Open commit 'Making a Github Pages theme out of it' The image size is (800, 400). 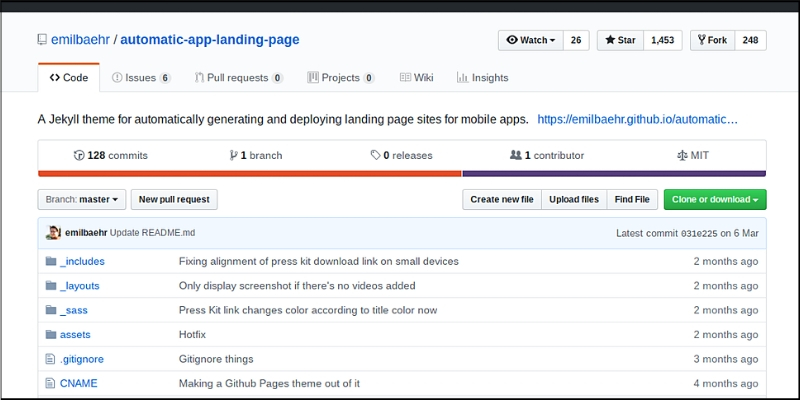point(269,383)
